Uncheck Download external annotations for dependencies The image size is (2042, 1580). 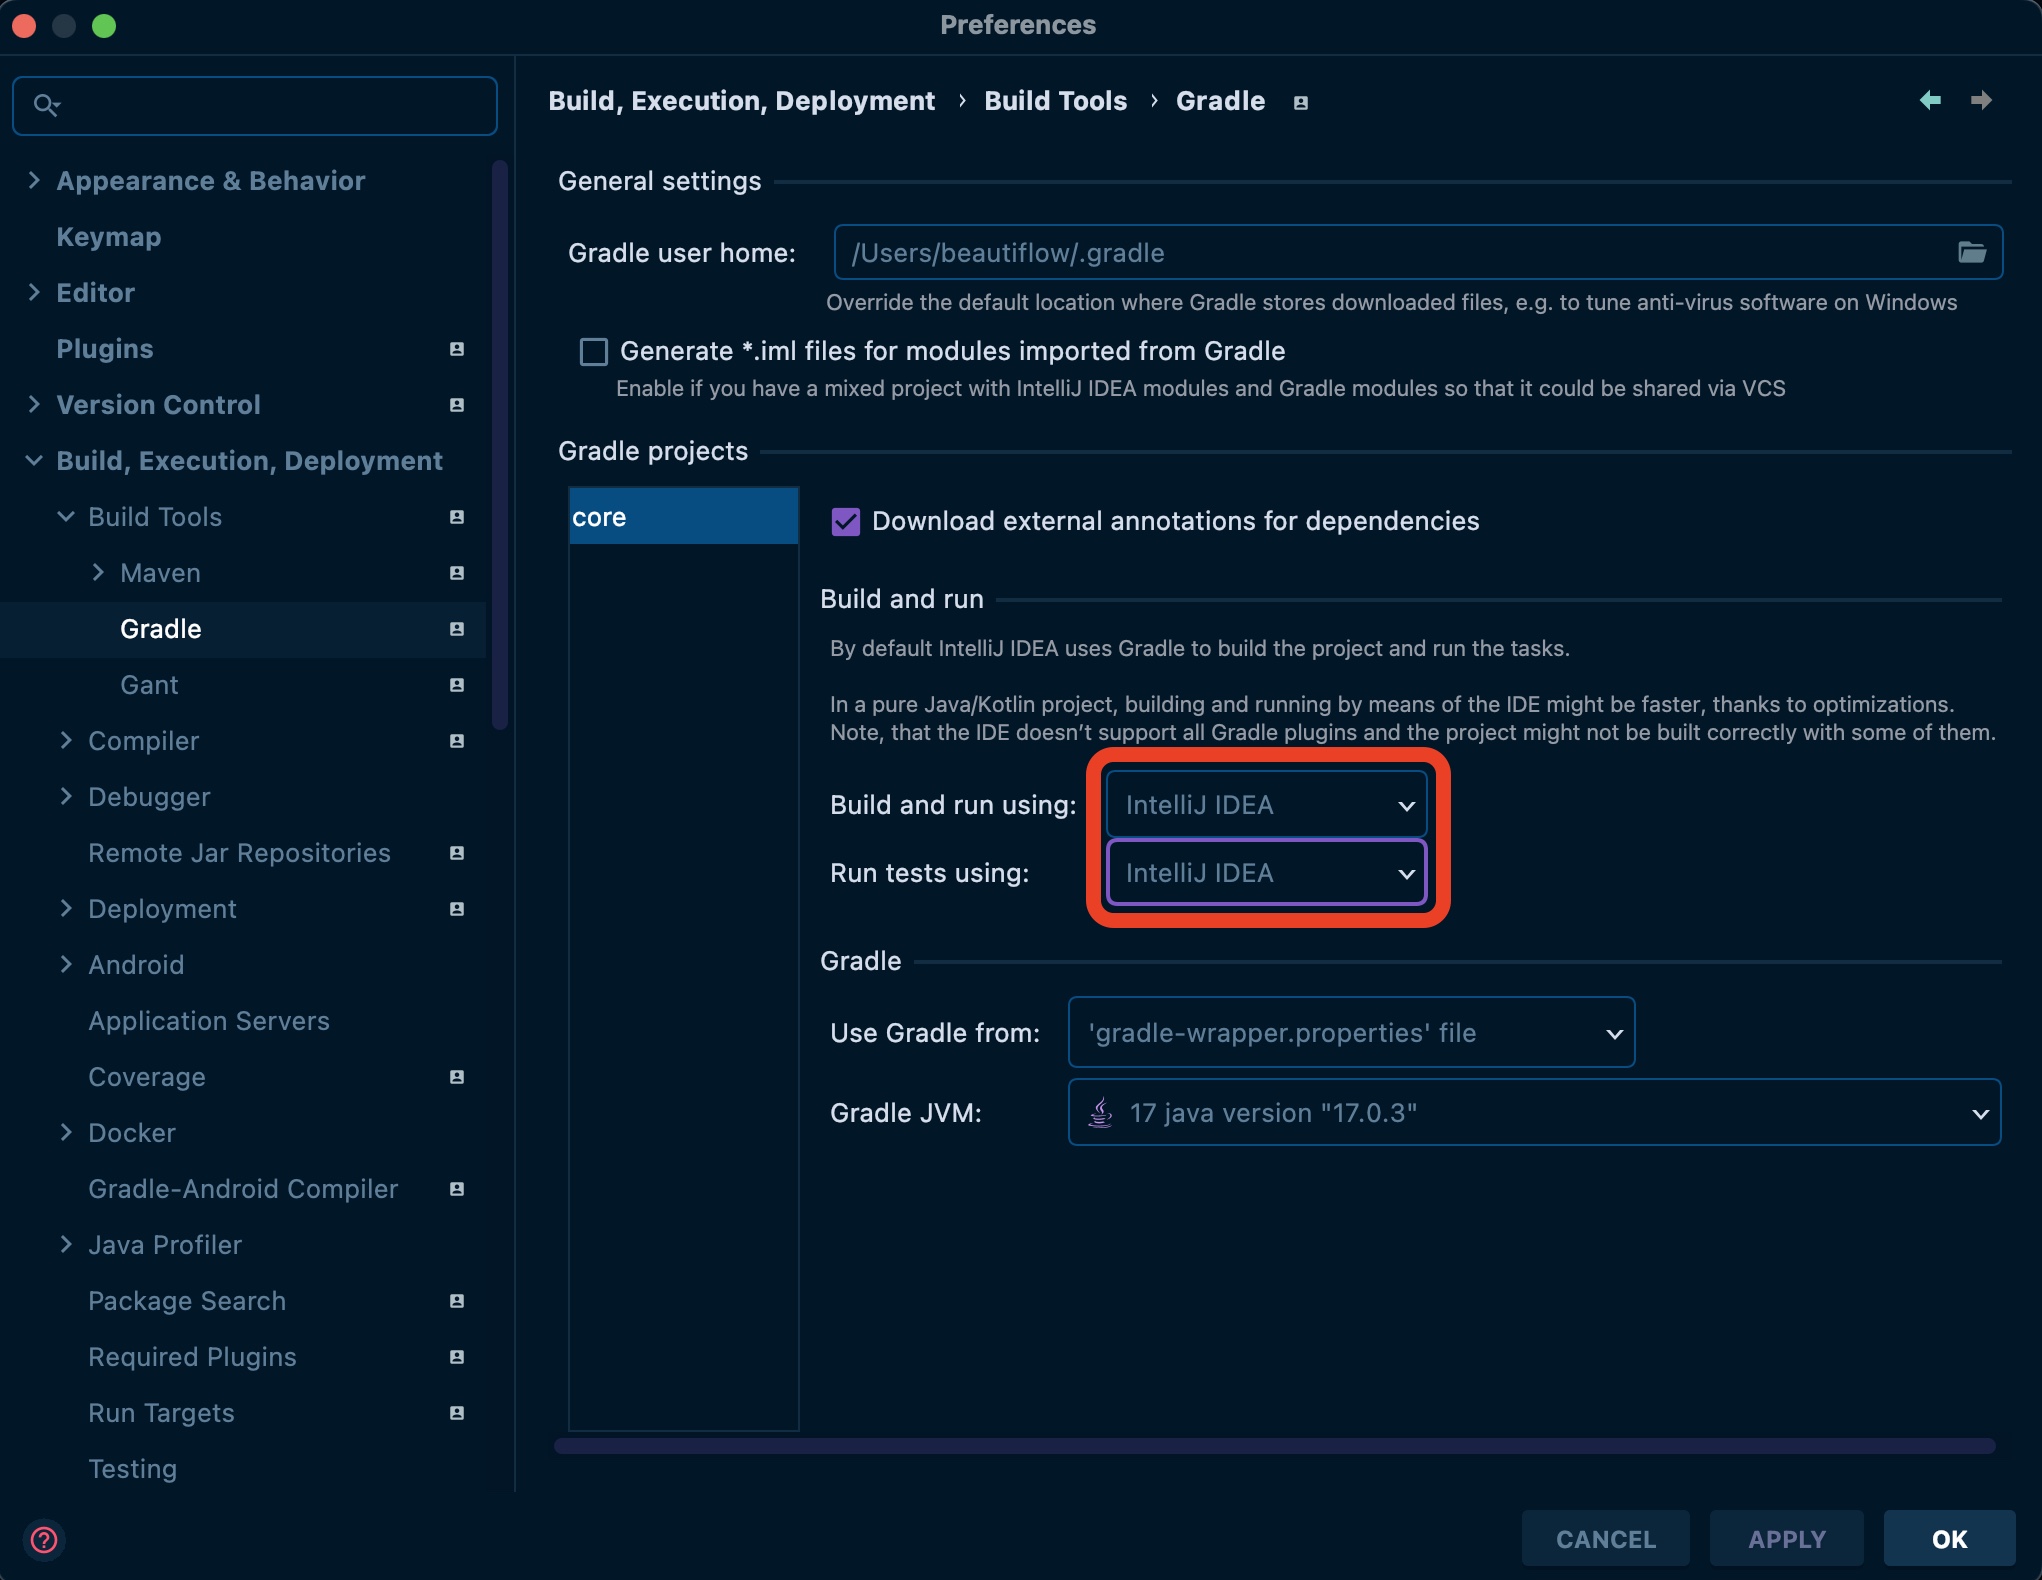[x=846, y=521]
